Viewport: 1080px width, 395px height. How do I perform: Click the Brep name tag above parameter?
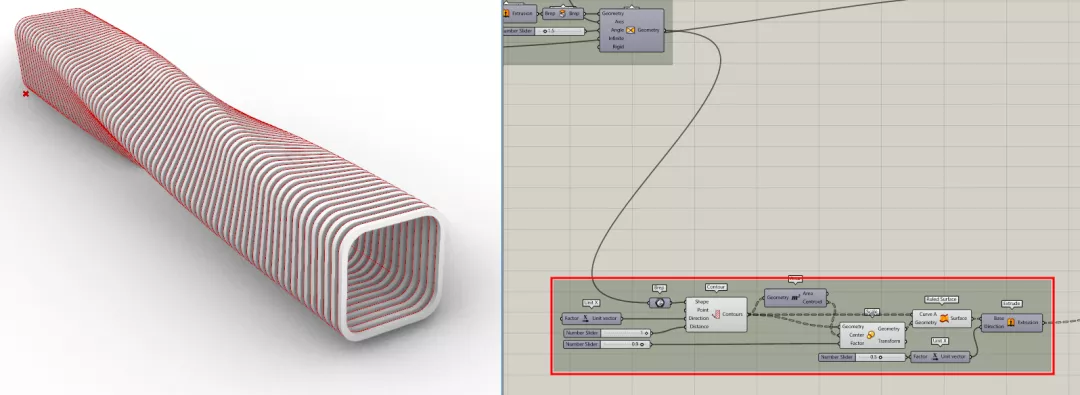point(660,287)
